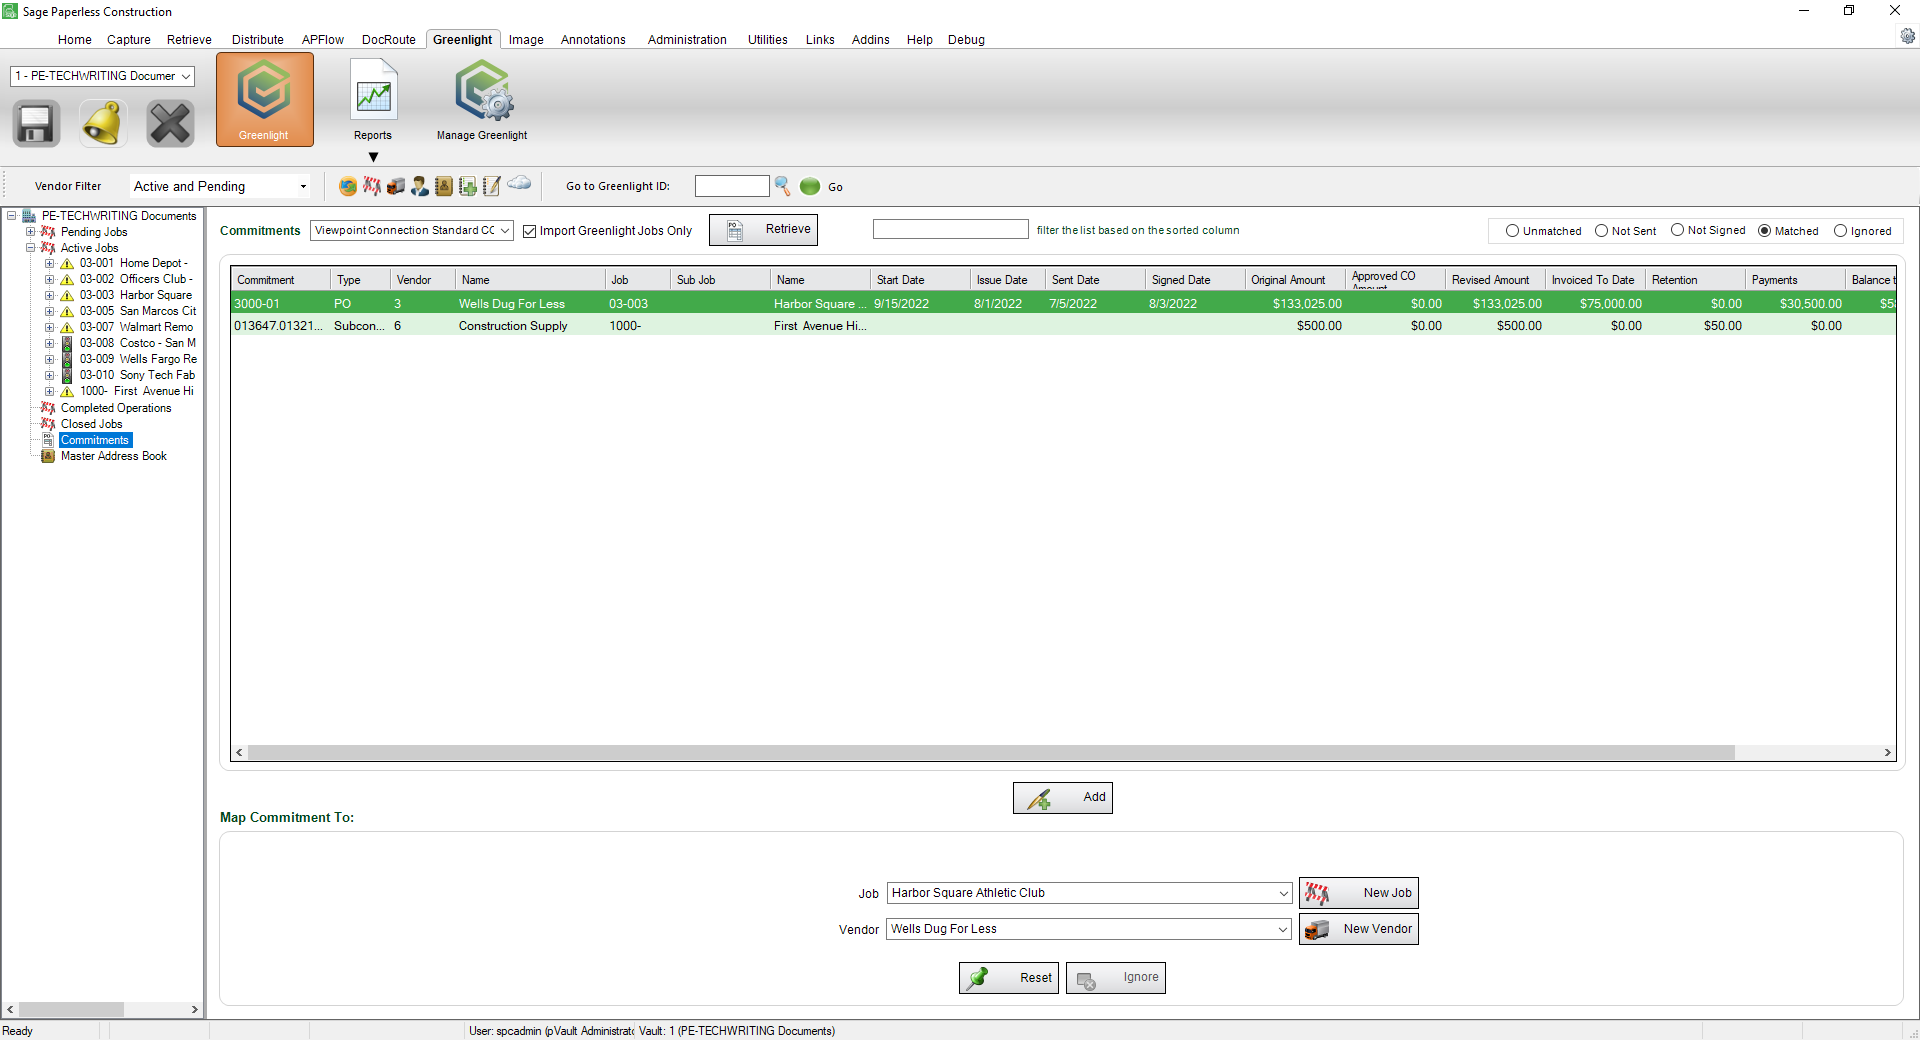The image size is (1920, 1040).
Task: Select the 3000-01 commitment row
Action: pyautogui.click(x=1063, y=303)
